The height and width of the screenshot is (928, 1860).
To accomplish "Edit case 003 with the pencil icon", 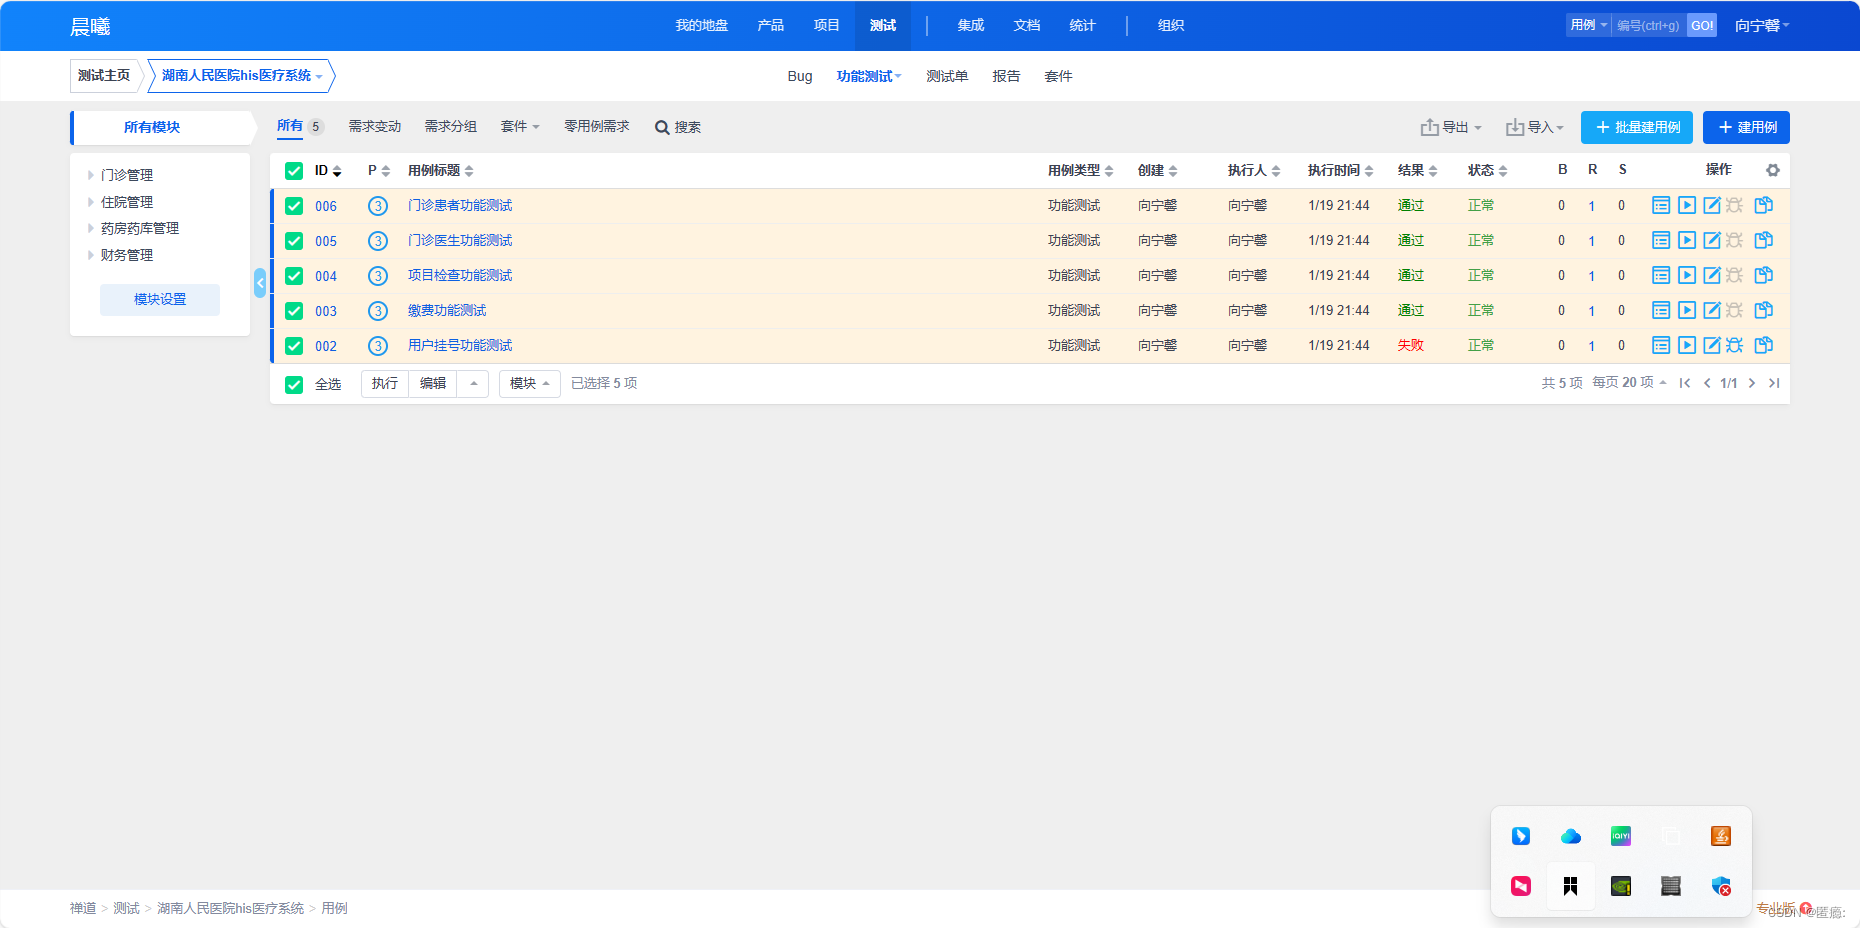I will (1712, 310).
